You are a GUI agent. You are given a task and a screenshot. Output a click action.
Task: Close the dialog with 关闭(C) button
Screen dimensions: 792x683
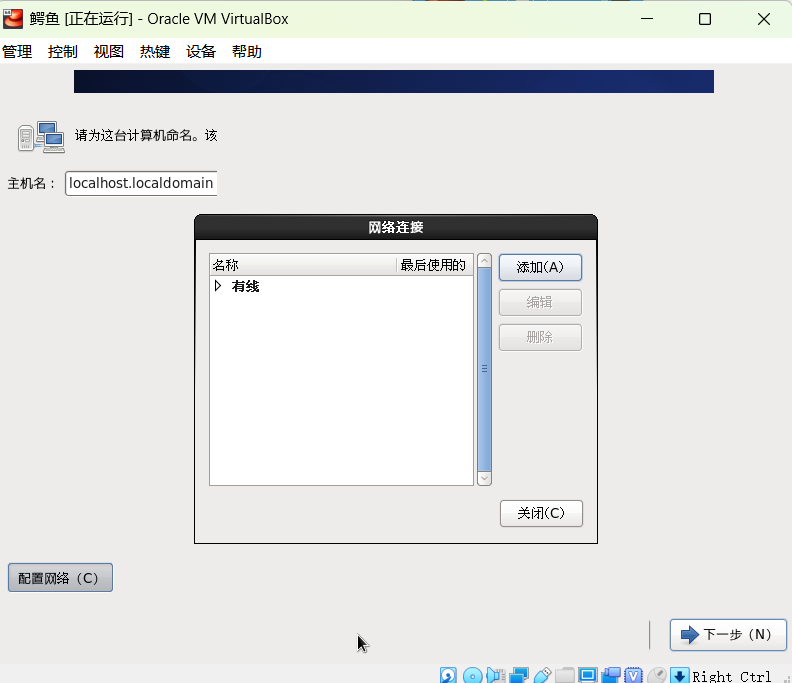541,513
